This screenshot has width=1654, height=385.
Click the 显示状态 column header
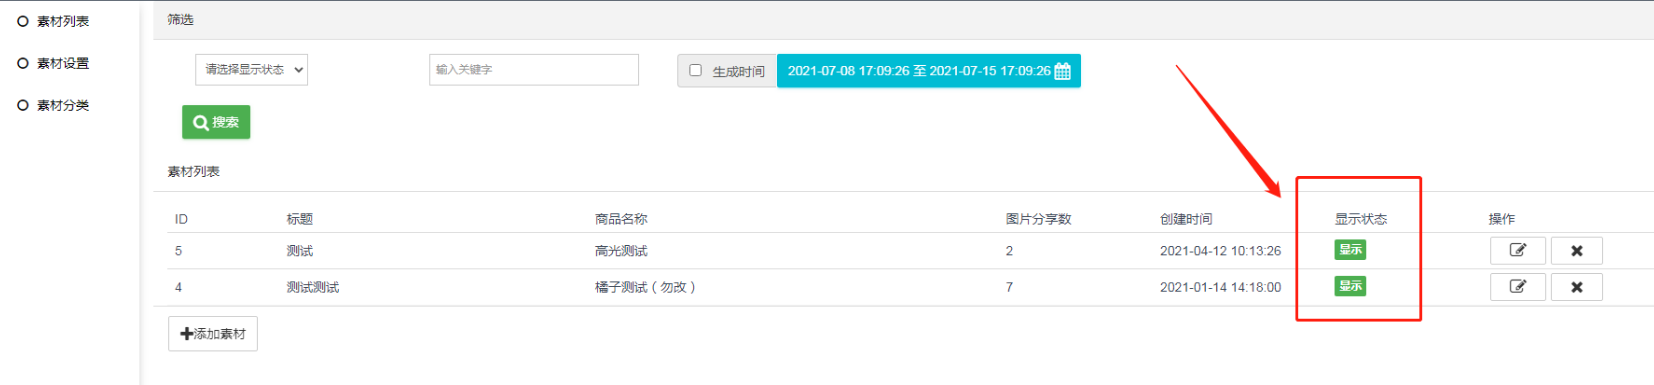coord(1361,219)
